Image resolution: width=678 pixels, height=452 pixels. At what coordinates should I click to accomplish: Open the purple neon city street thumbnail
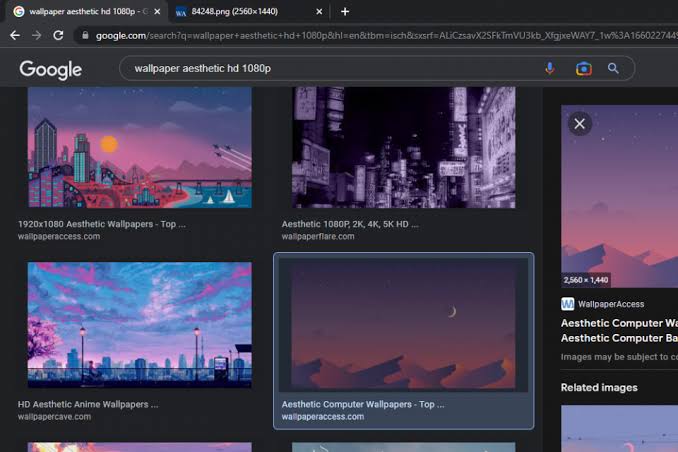click(403, 147)
